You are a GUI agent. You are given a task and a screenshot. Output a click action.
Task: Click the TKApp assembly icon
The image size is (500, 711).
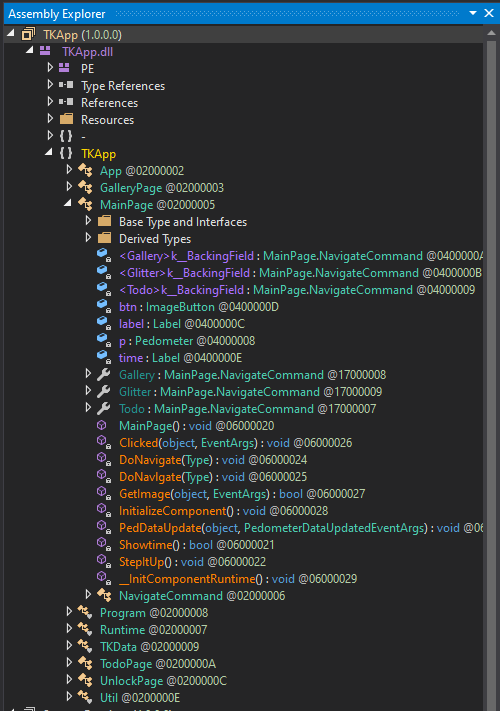(x=28, y=34)
